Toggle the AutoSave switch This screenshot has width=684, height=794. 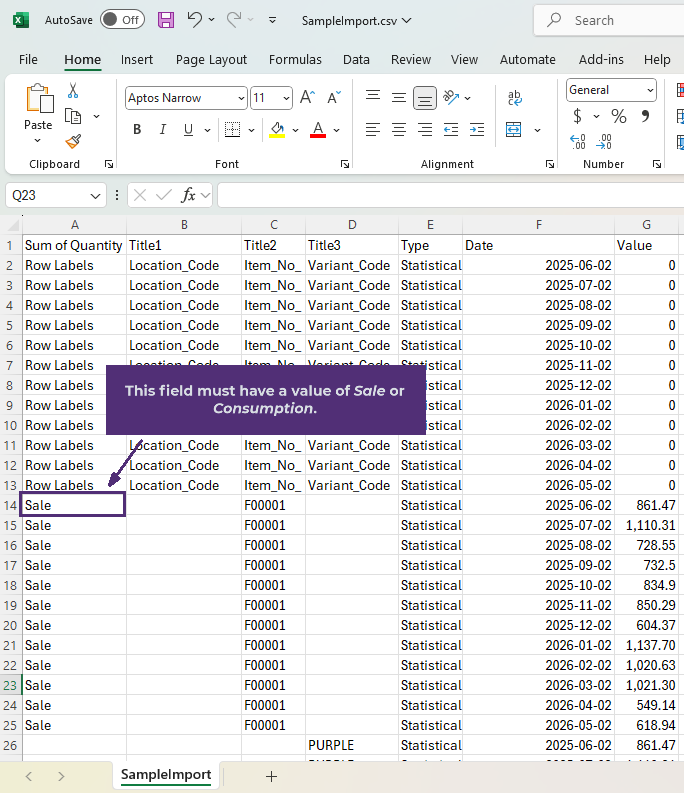pyautogui.click(x=123, y=20)
